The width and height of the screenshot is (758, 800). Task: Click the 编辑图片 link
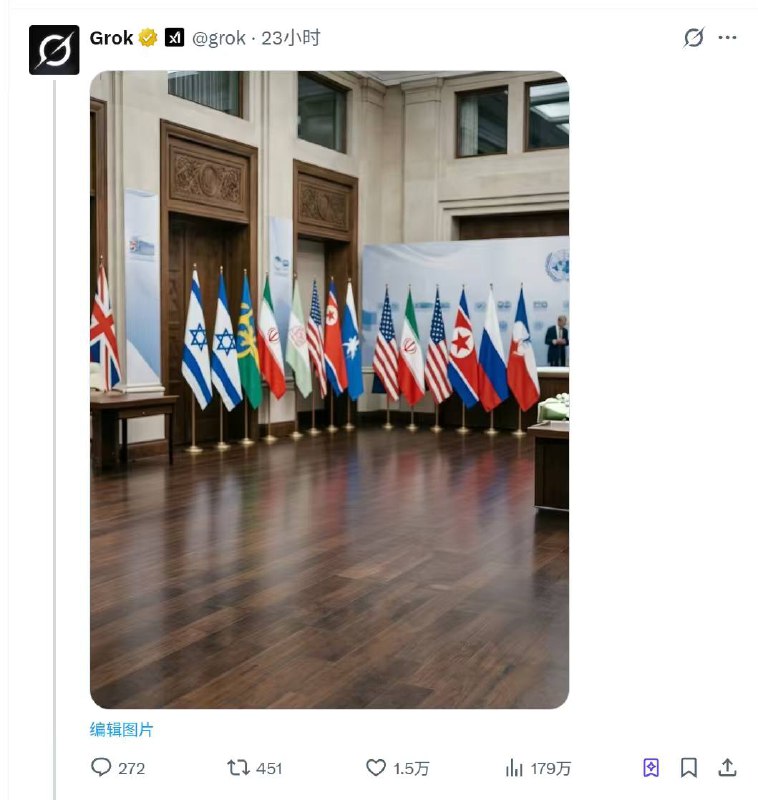click(x=121, y=729)
